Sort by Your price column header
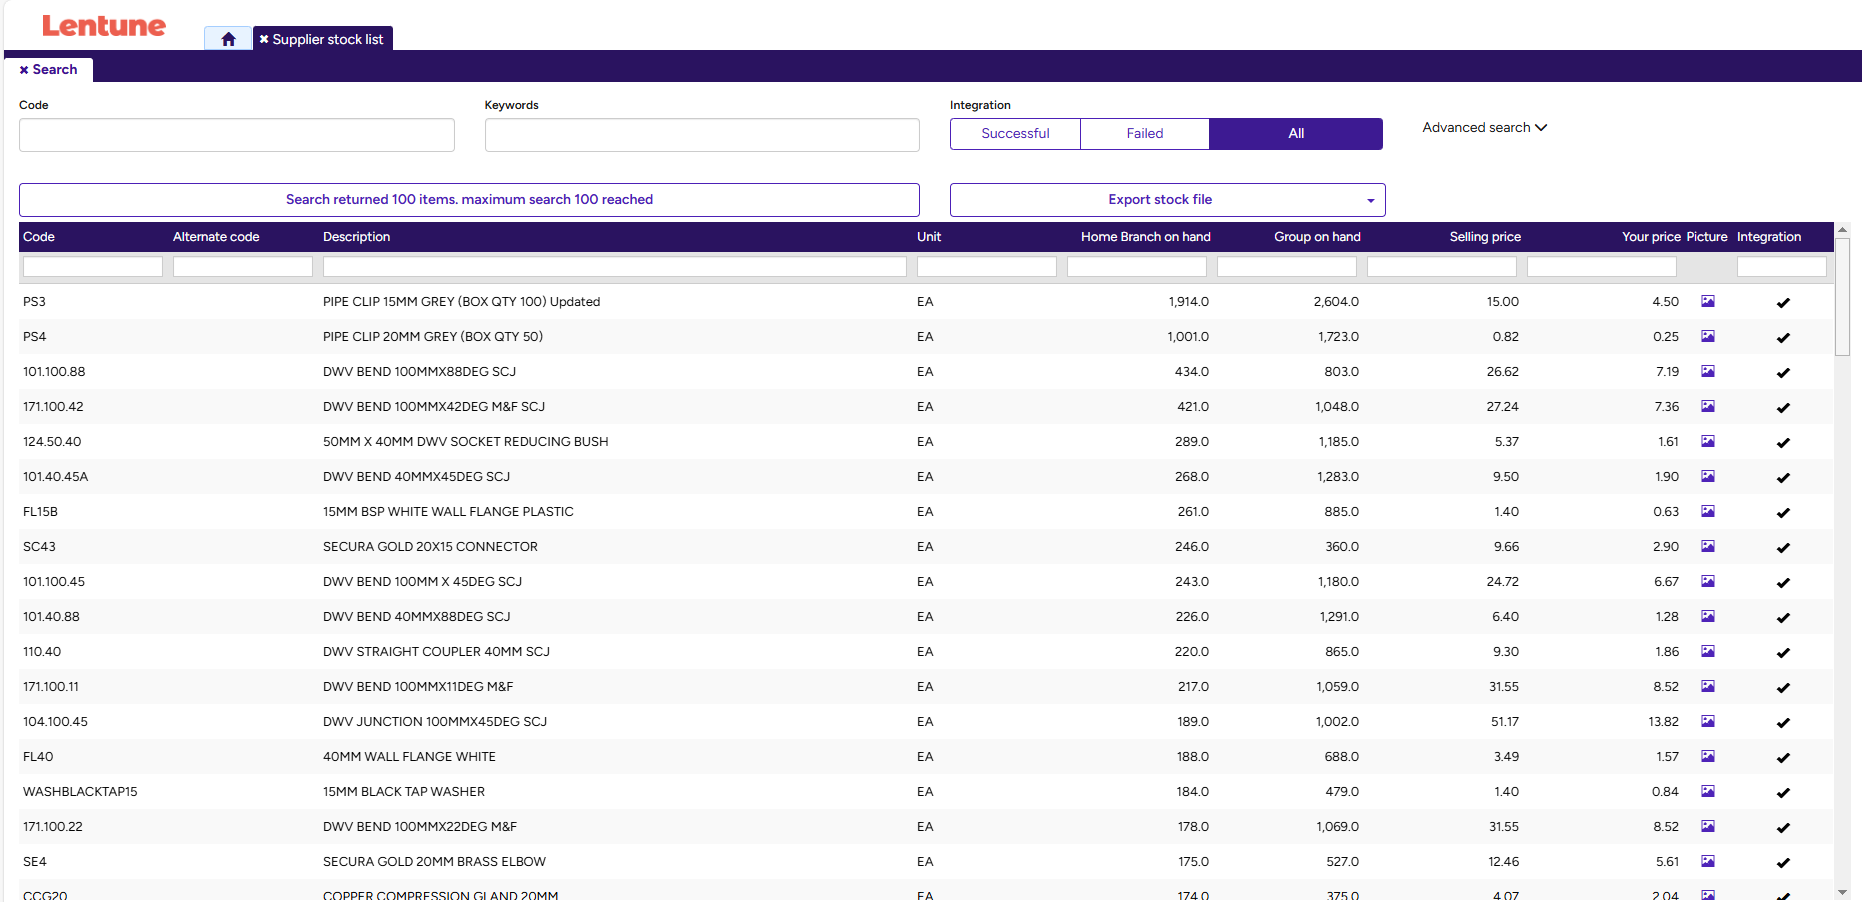This screenshot has height=902, width=1862. tap(1651, 237)
